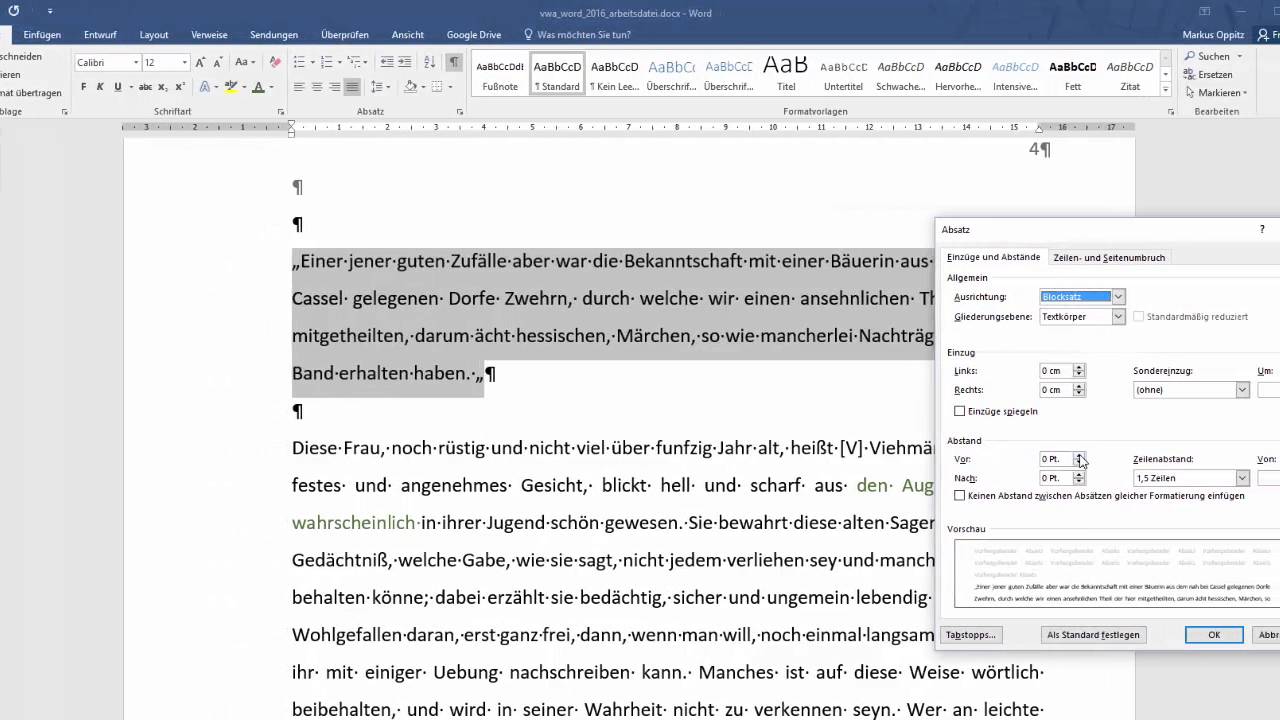Screen dimensions: 1280x720
Task: Click the Vor spacing stepper arrows
Action: tap(1078, 459)
